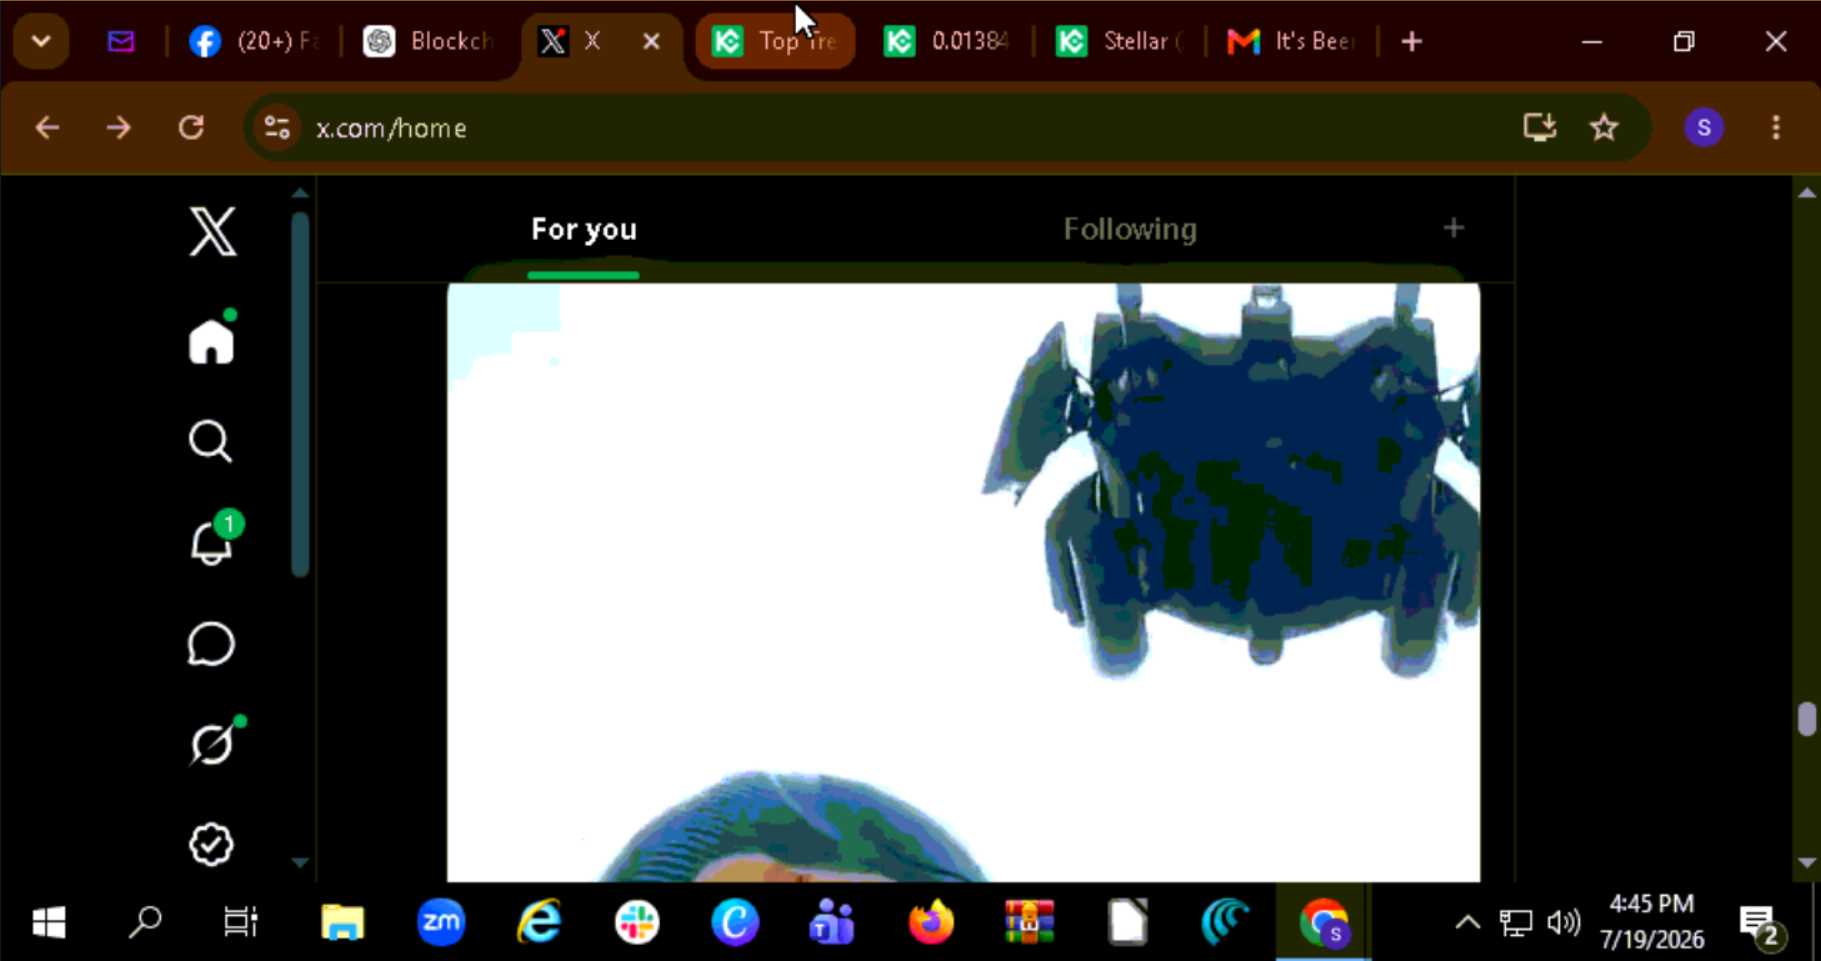Switch to the Top Trending KuCoin tab

tap(775, 41)
